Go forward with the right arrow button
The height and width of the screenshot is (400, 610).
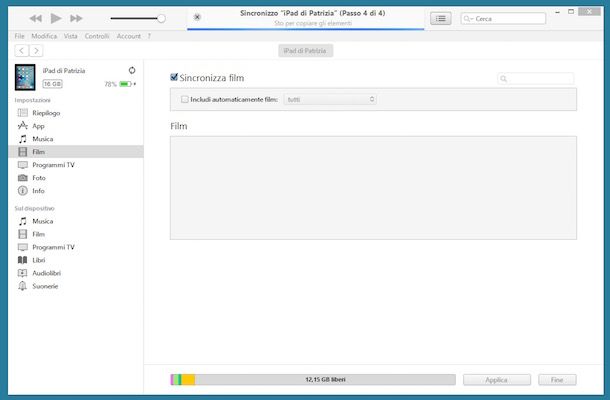36,51
